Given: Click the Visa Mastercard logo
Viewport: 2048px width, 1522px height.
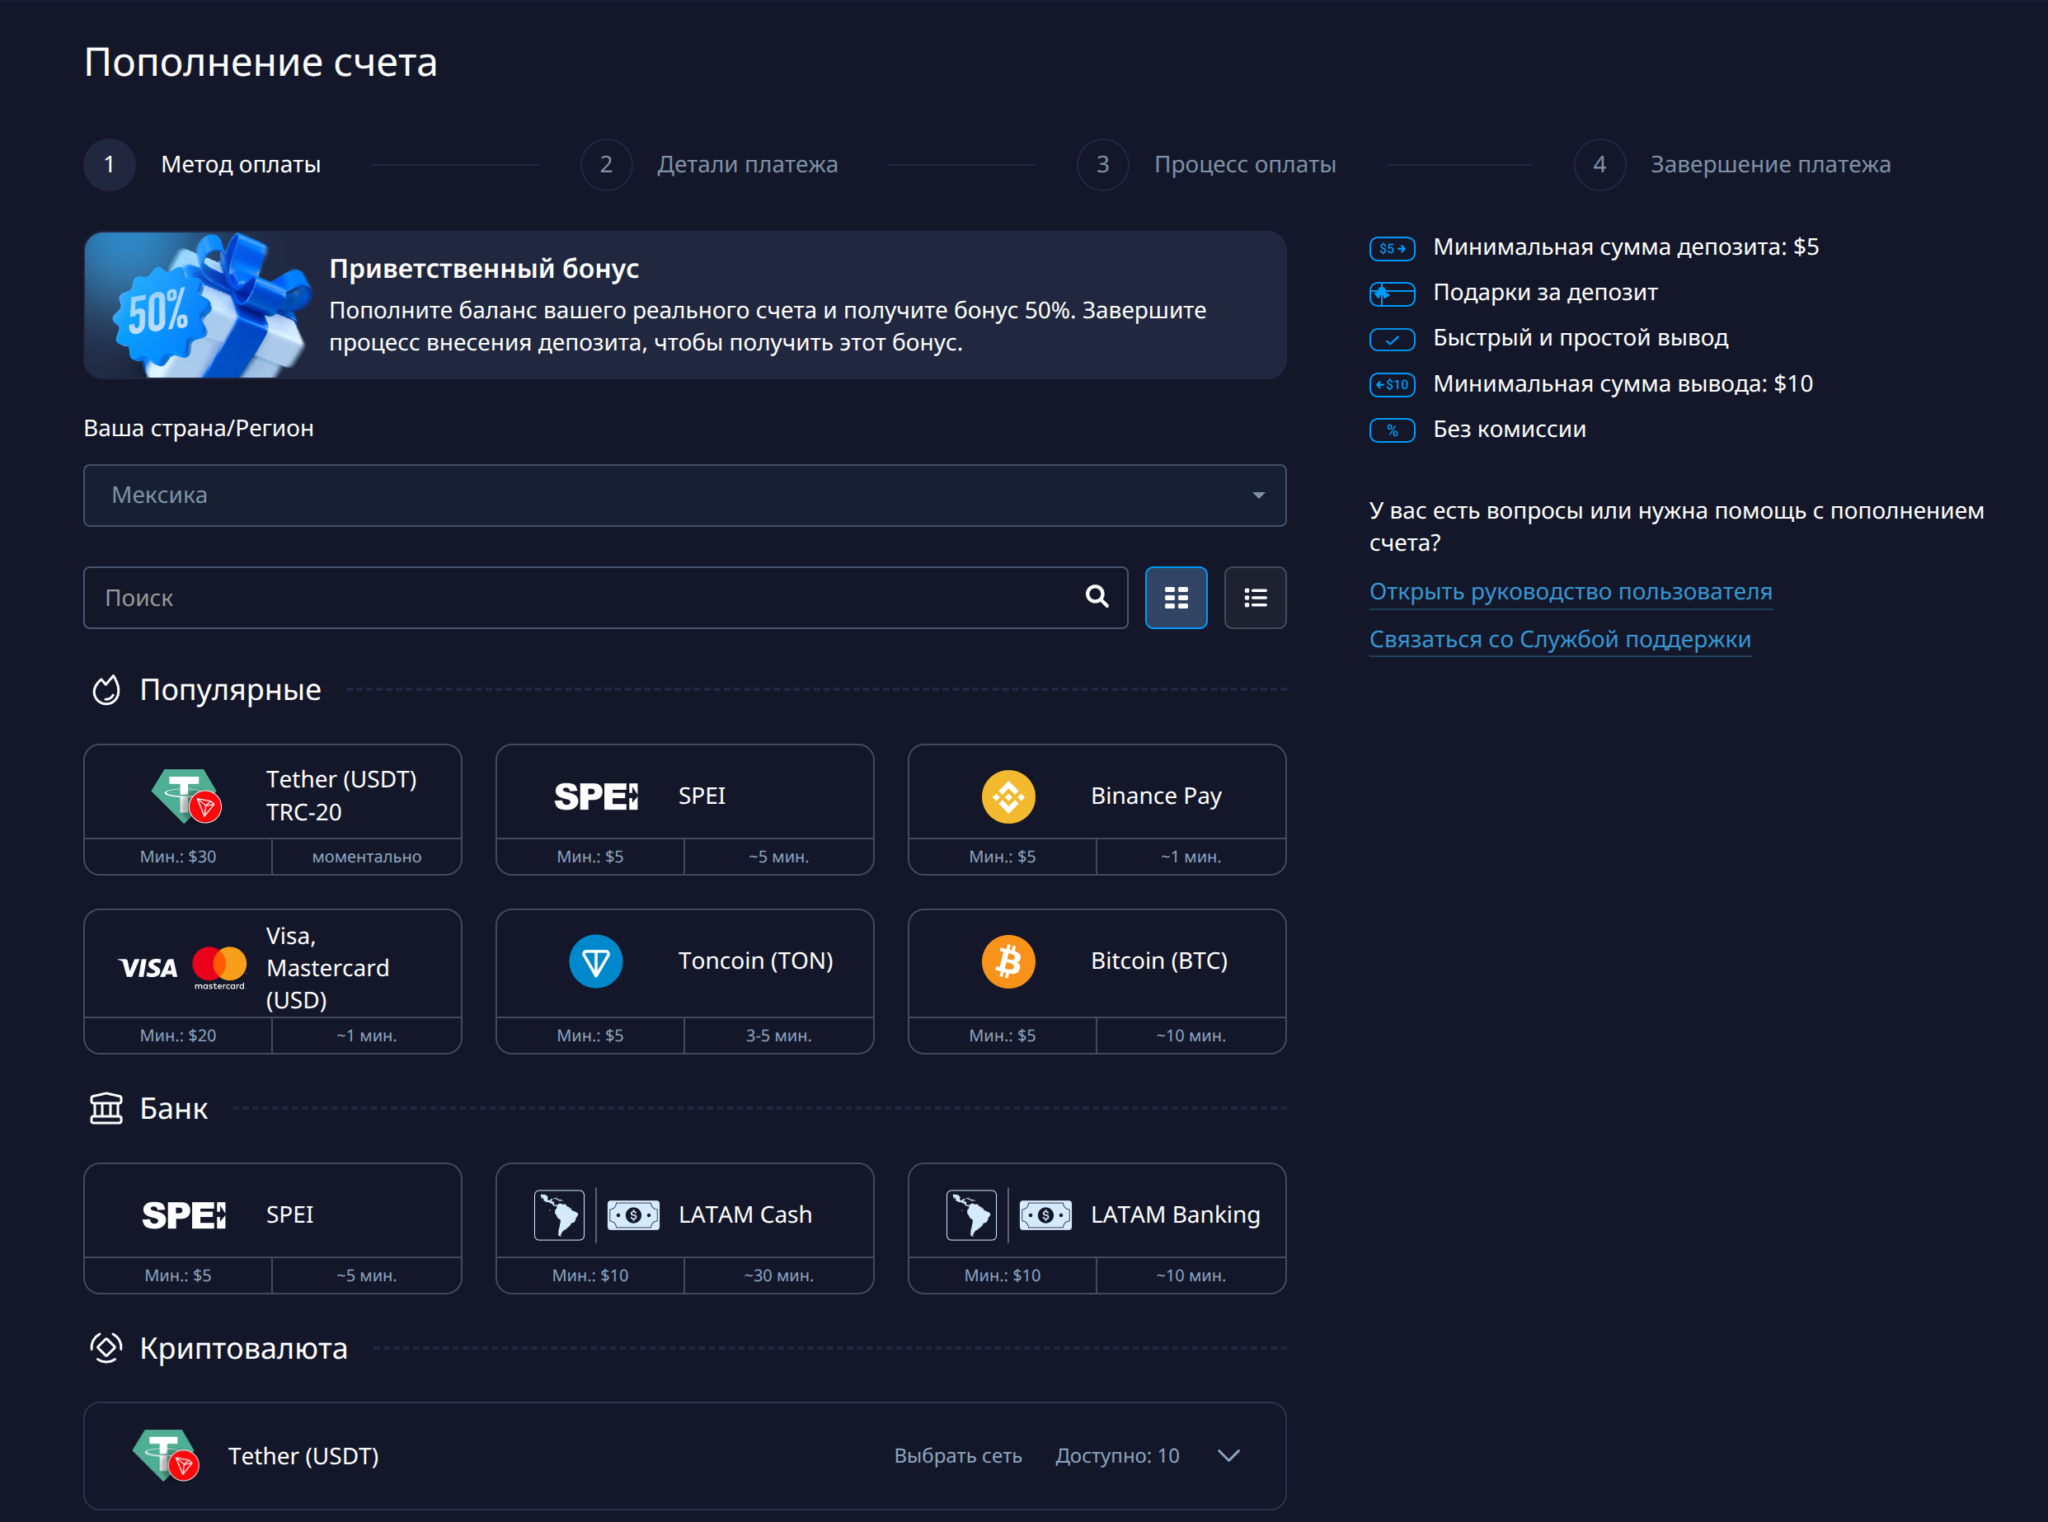Looking at the screenshot, I should tap(183, 966).
